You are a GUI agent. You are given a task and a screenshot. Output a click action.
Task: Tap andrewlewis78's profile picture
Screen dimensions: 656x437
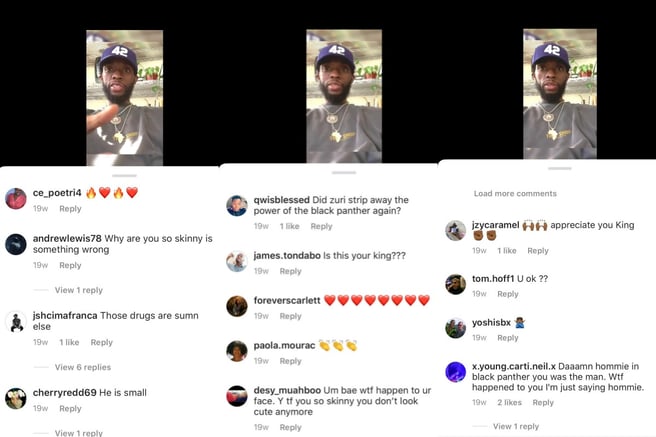(x=16, y=244)
